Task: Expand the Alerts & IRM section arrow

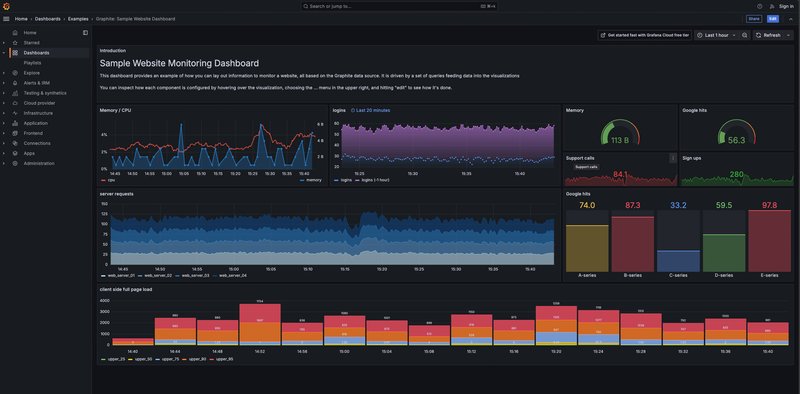Action: click(4, 83)
